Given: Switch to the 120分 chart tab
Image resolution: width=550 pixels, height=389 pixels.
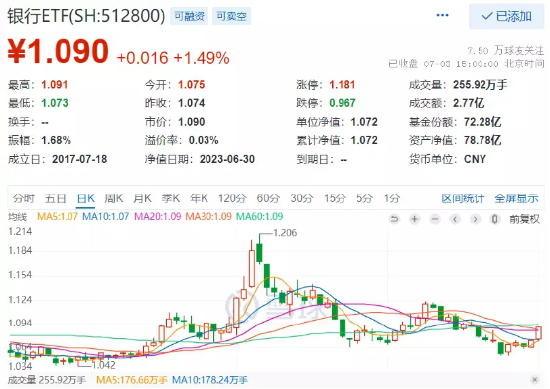Looking at the screenshot, I should click(x=232, y=199).
